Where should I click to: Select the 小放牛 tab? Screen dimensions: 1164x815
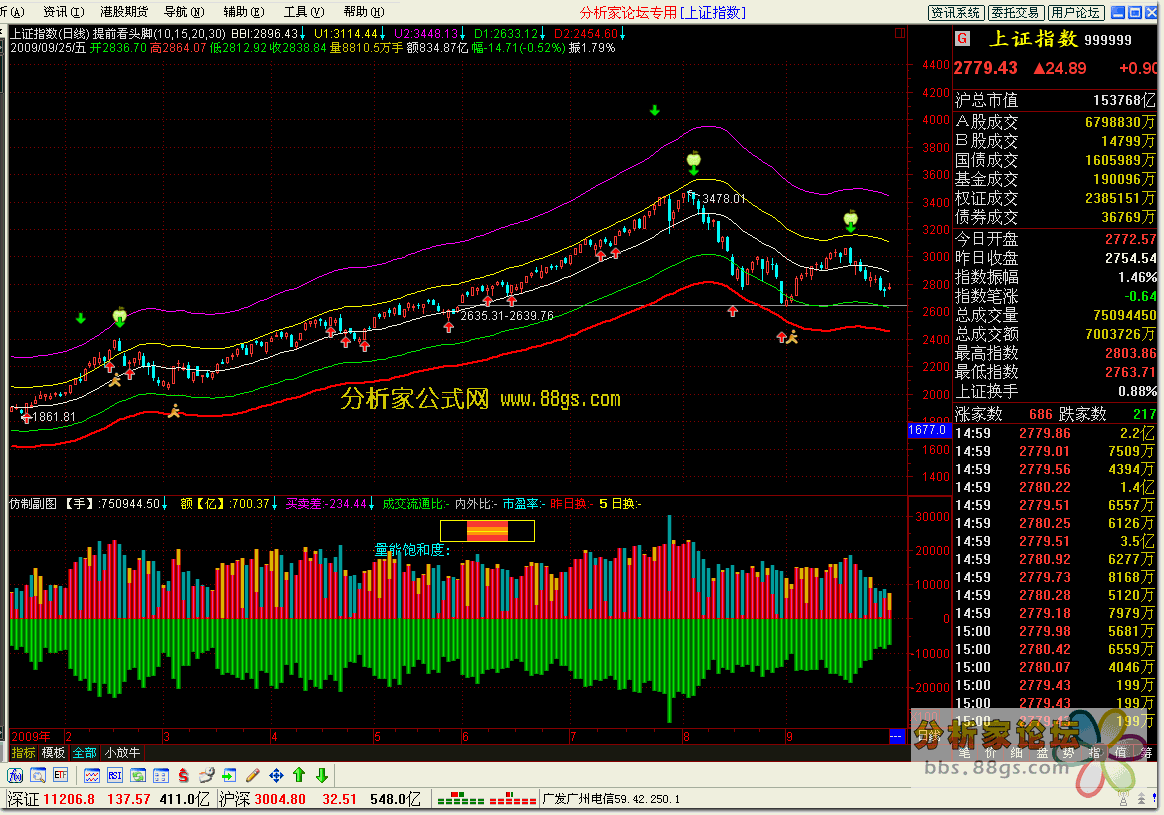[x=122, y=753]
